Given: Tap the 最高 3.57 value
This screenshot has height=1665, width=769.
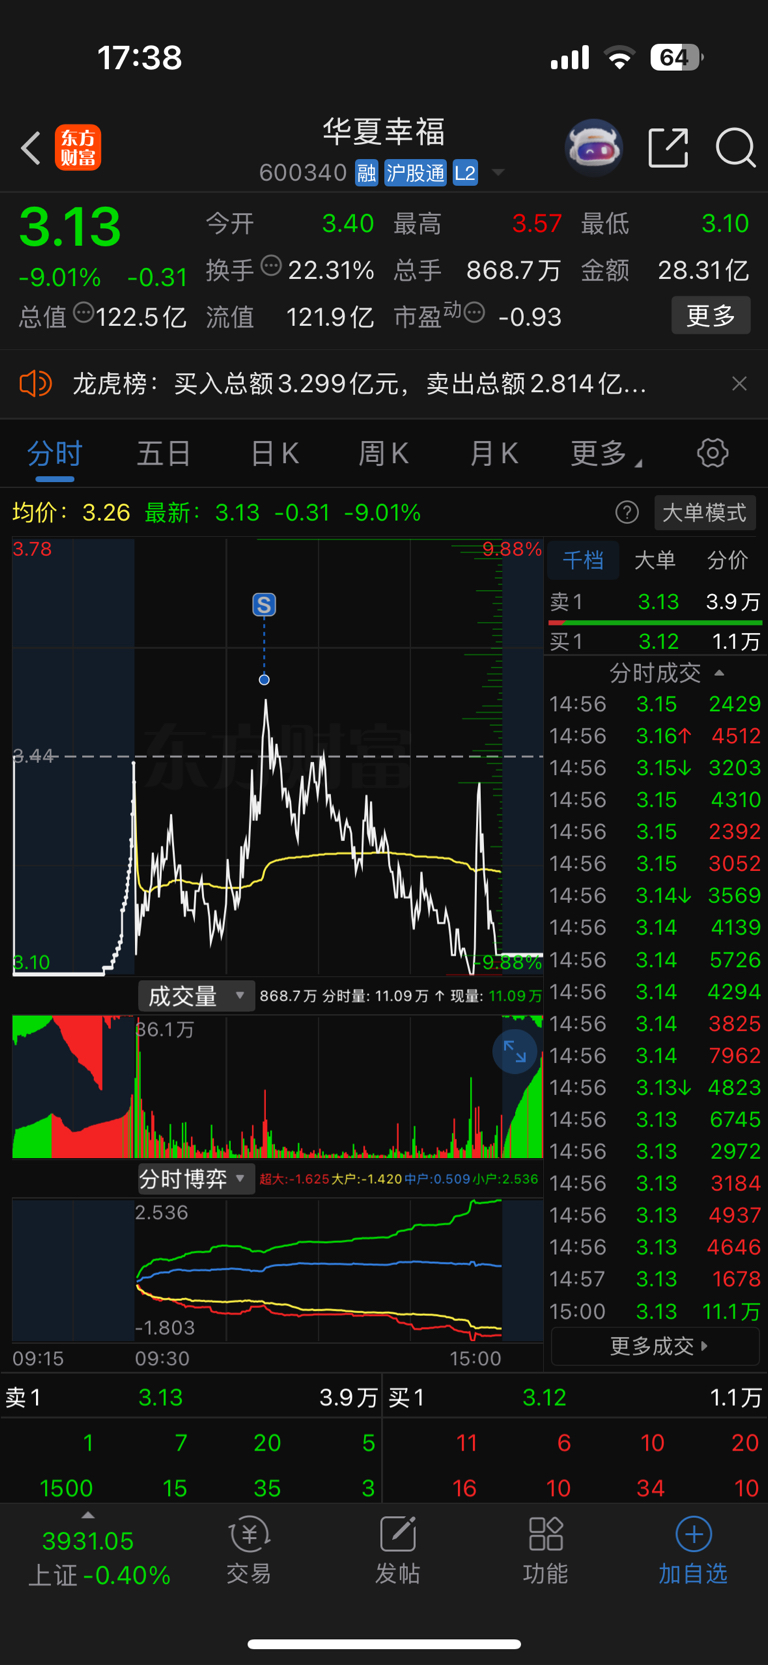Looking at the screenshot, I should (x=537, y=223).
